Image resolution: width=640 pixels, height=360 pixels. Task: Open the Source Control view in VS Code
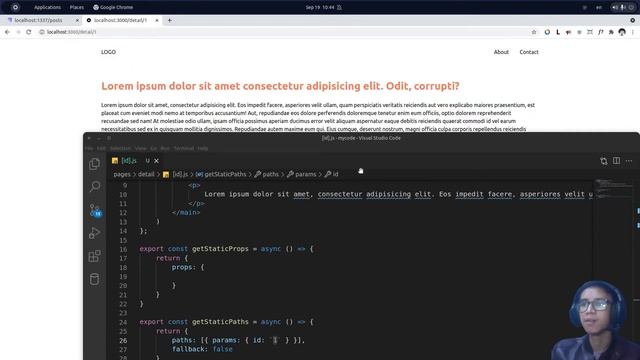(95, 210)
